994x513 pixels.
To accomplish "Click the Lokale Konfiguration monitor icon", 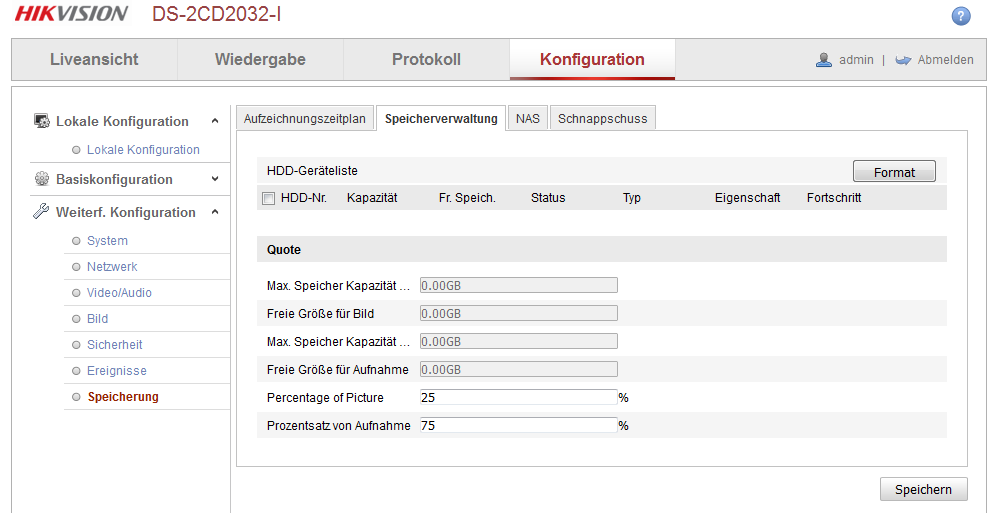I will pos(42,121).
